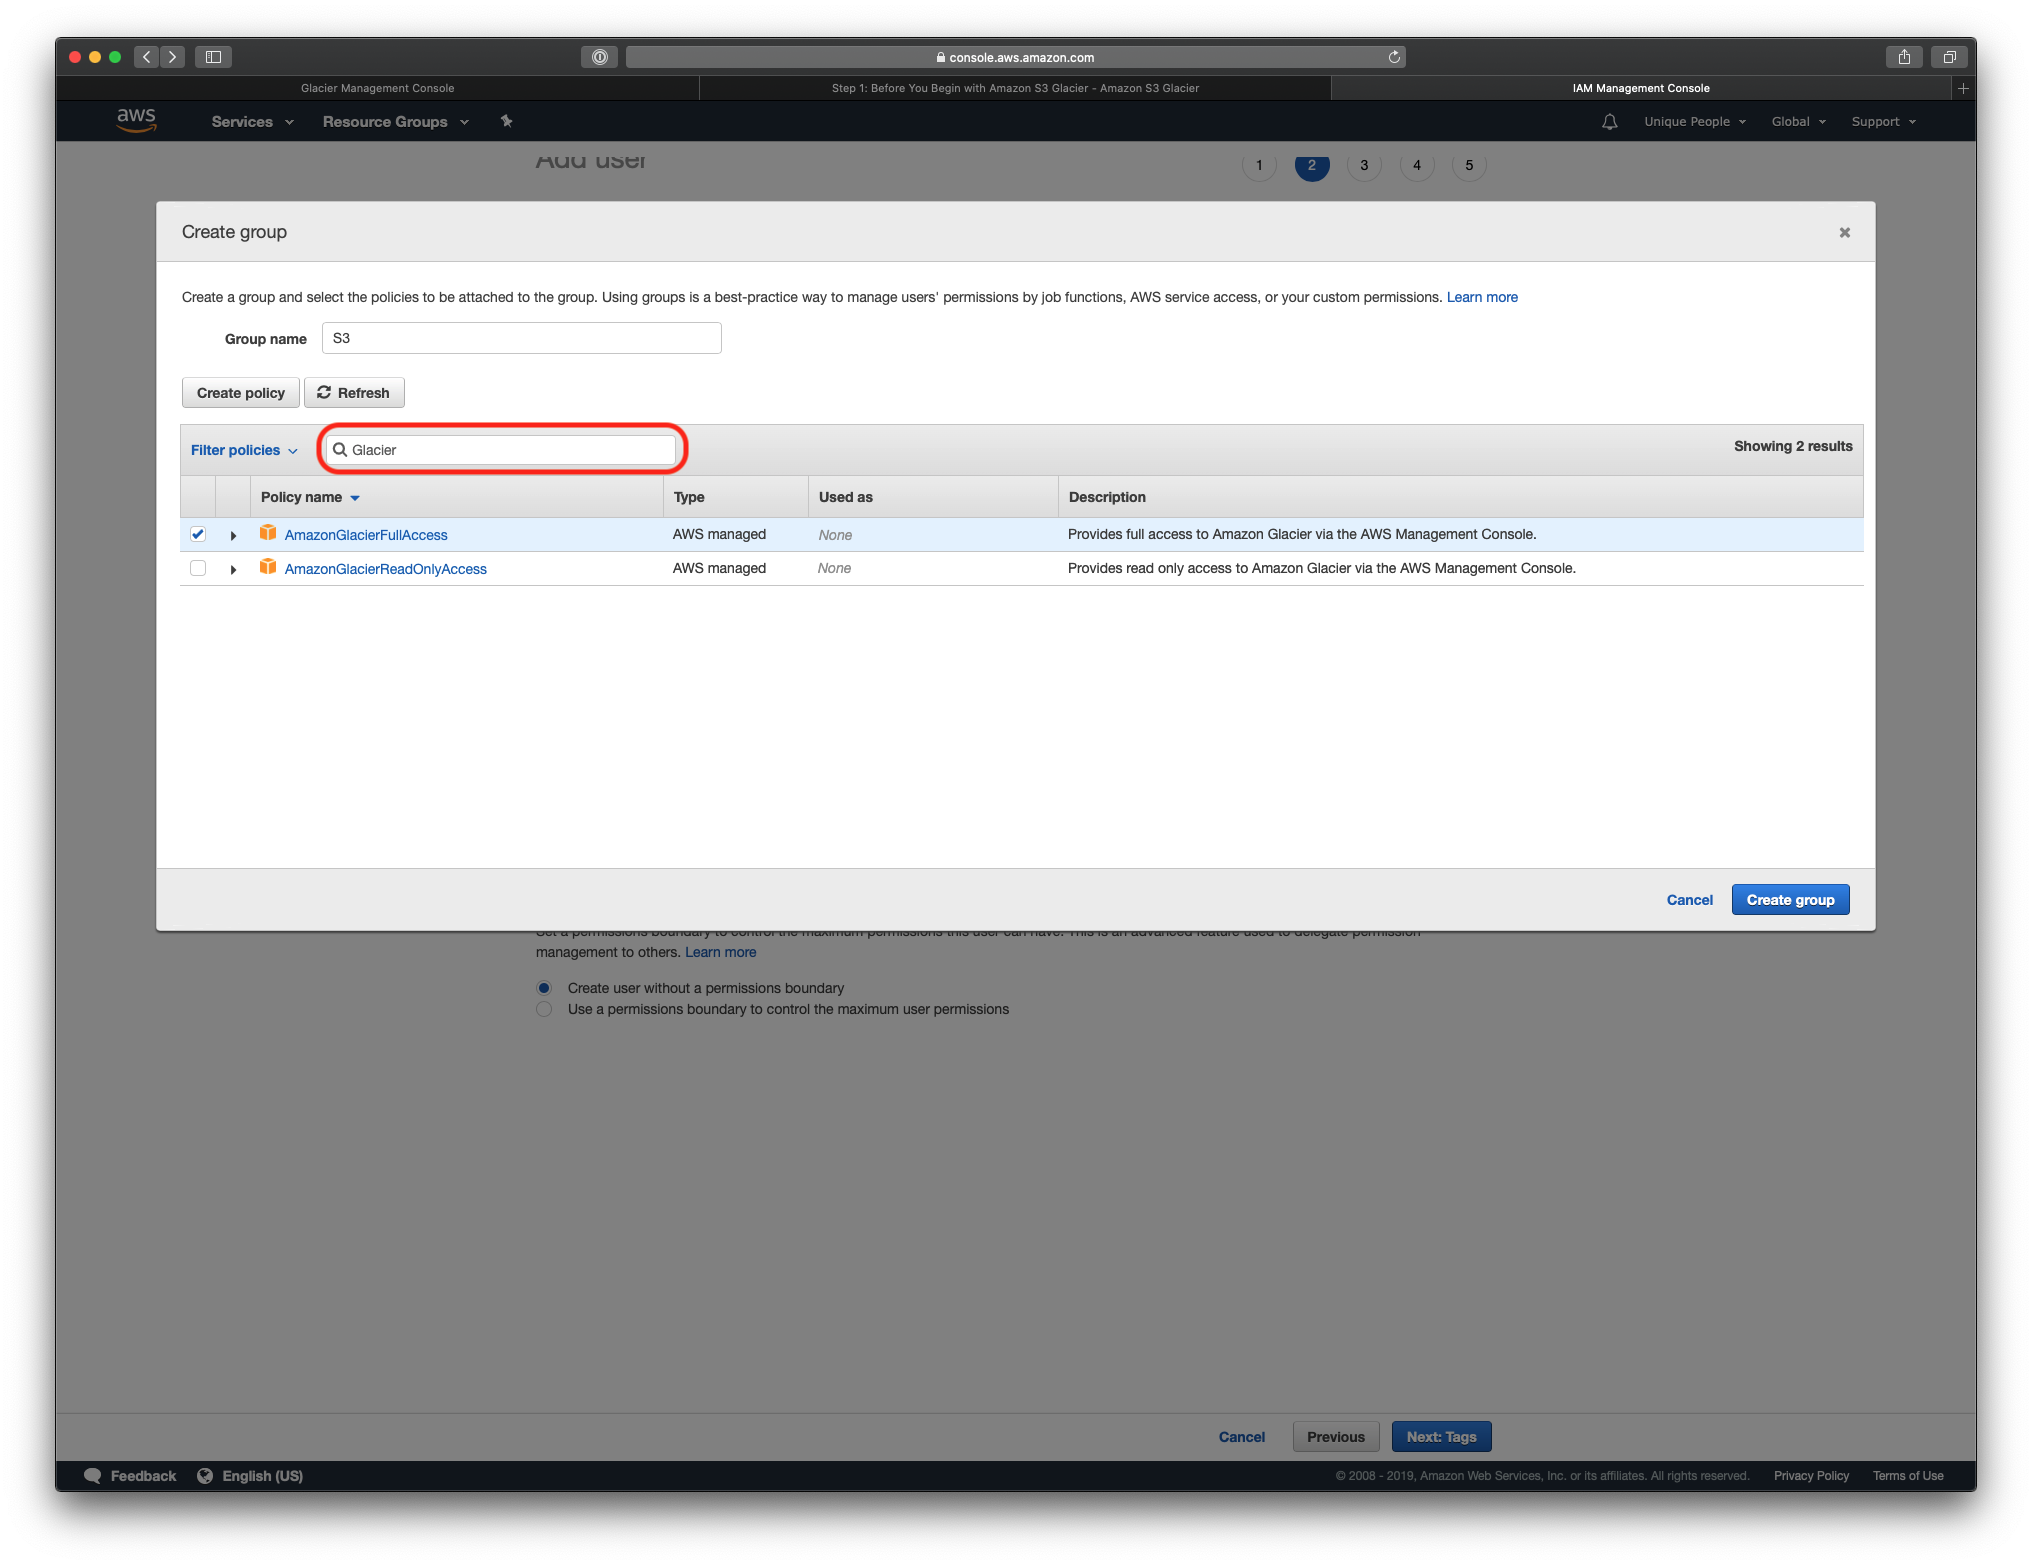
Task: Cancel the Create group dialog
Action: click(1689, 900)
